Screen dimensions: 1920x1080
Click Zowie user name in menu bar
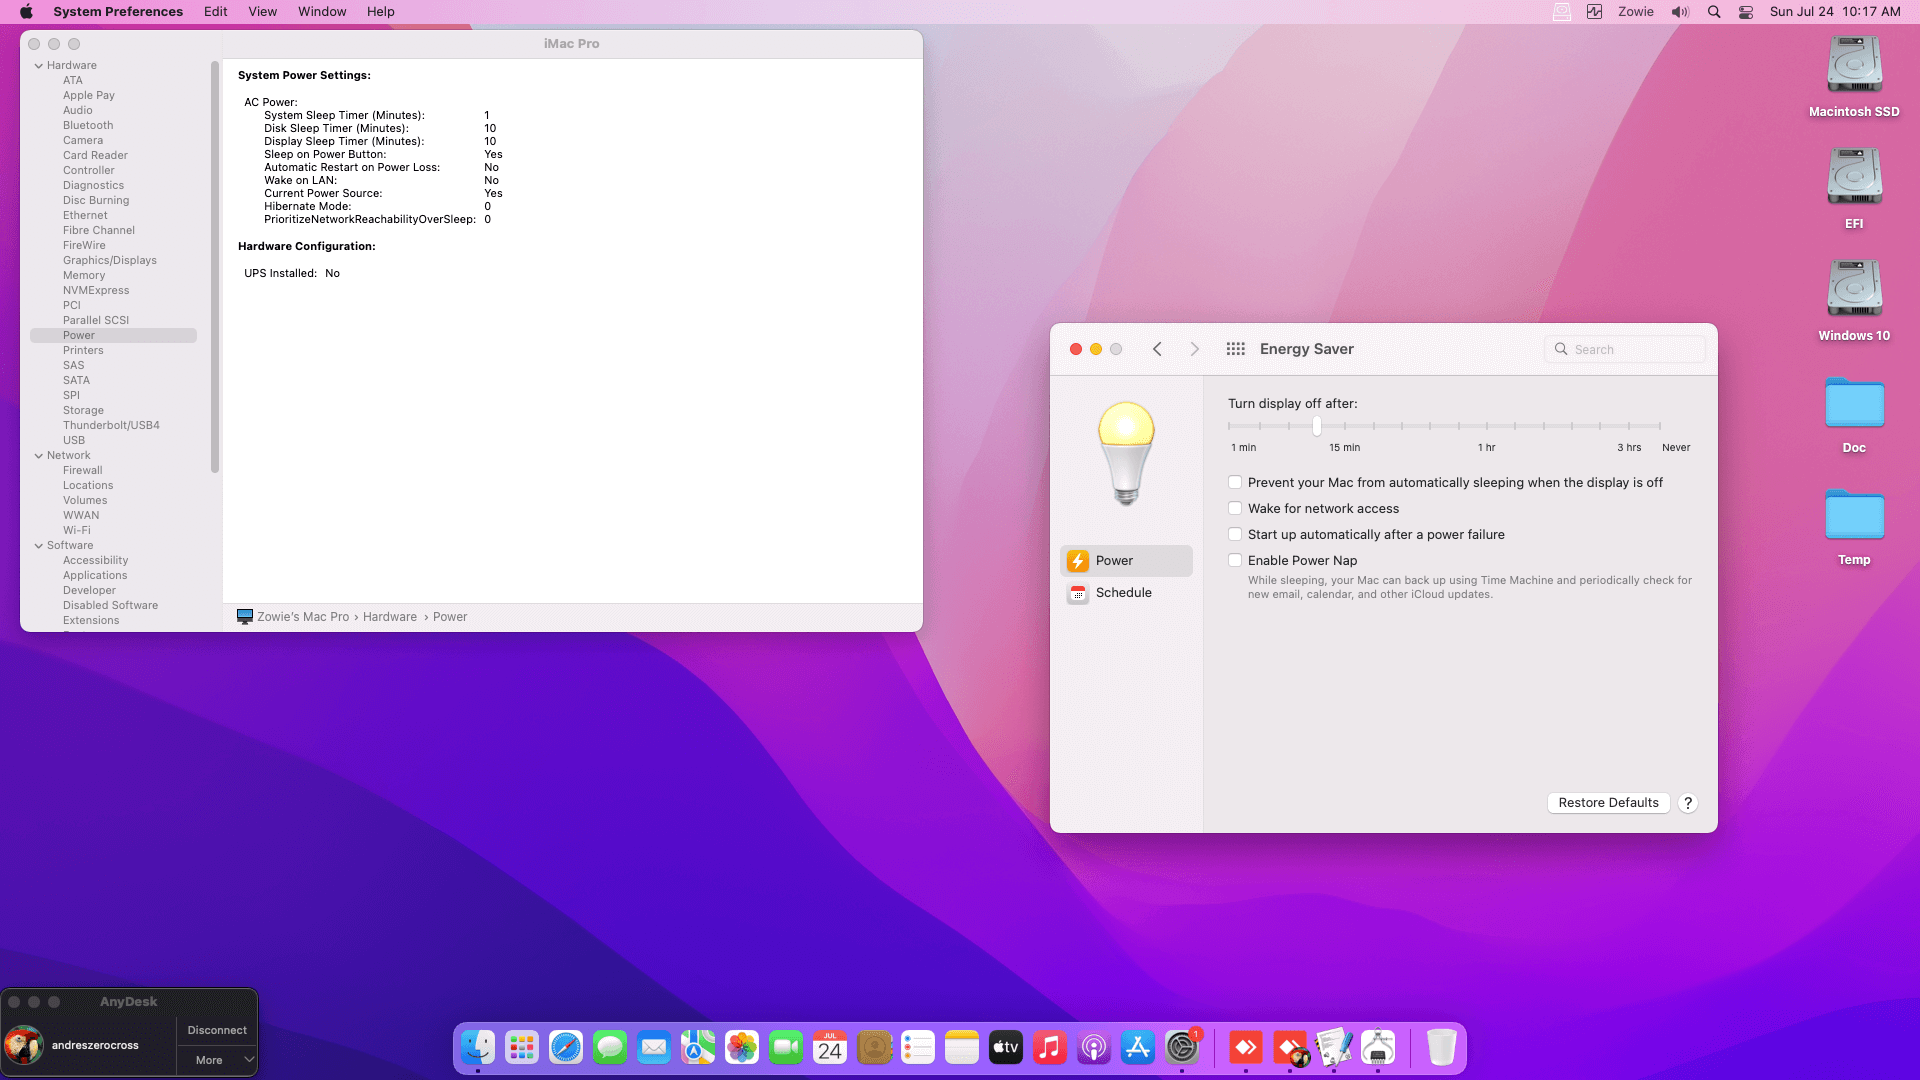pyautogui.click(x=1636, y=12)
